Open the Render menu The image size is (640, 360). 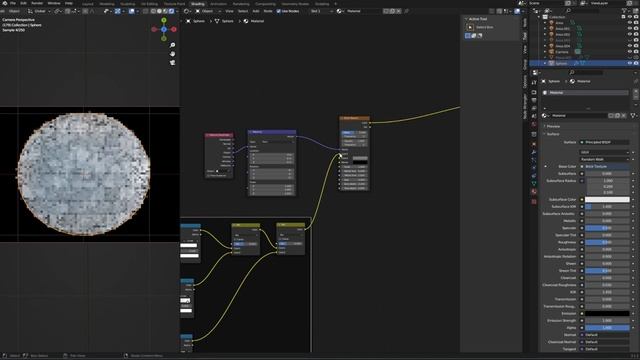pos(37,3)
